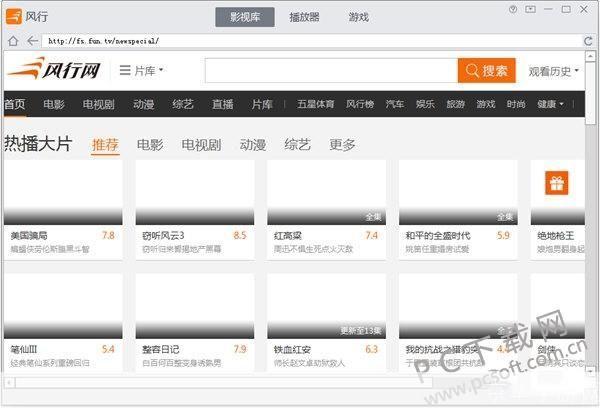
Task: Select 推荐 tab under 热播大片
Action: (x=105, y=145)
